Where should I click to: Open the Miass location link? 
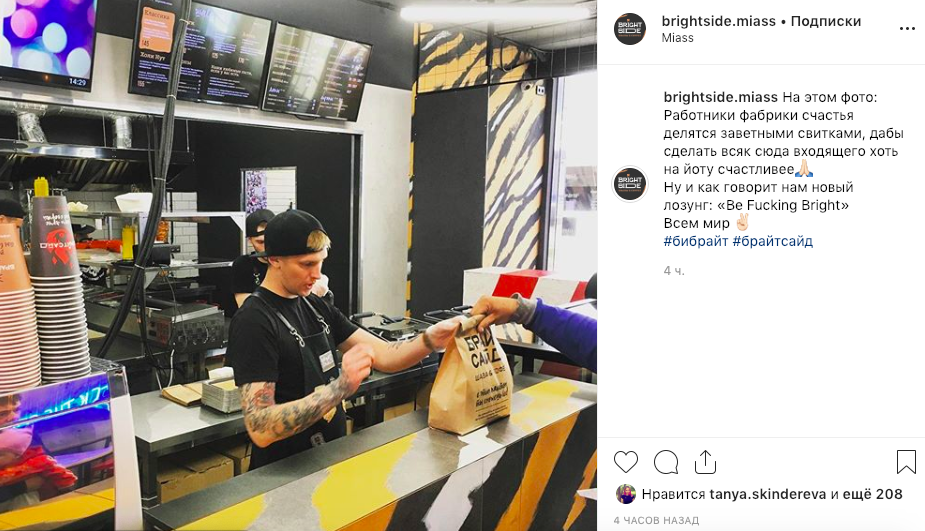677,38
